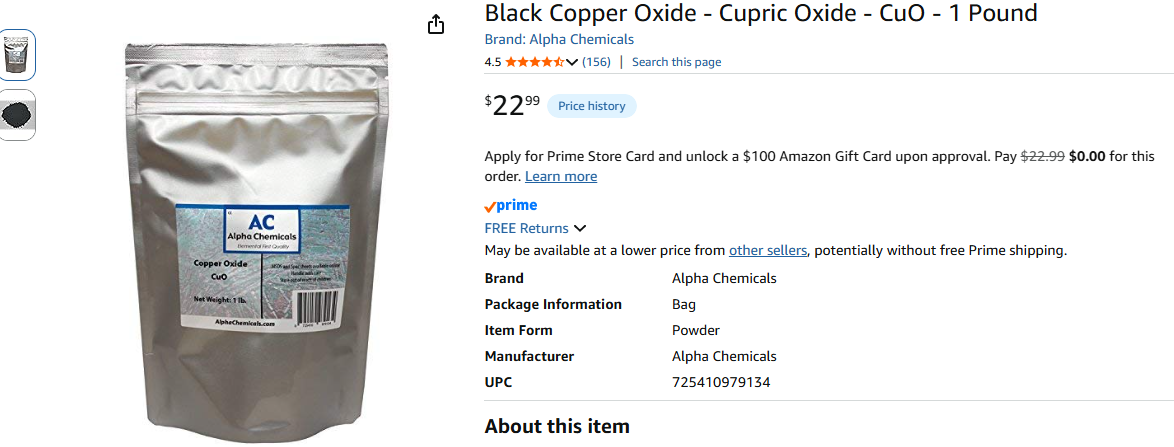
Task: Expand the FREE Returns chevron arrow
Action: pyautogui.click(x=580, y=229)
